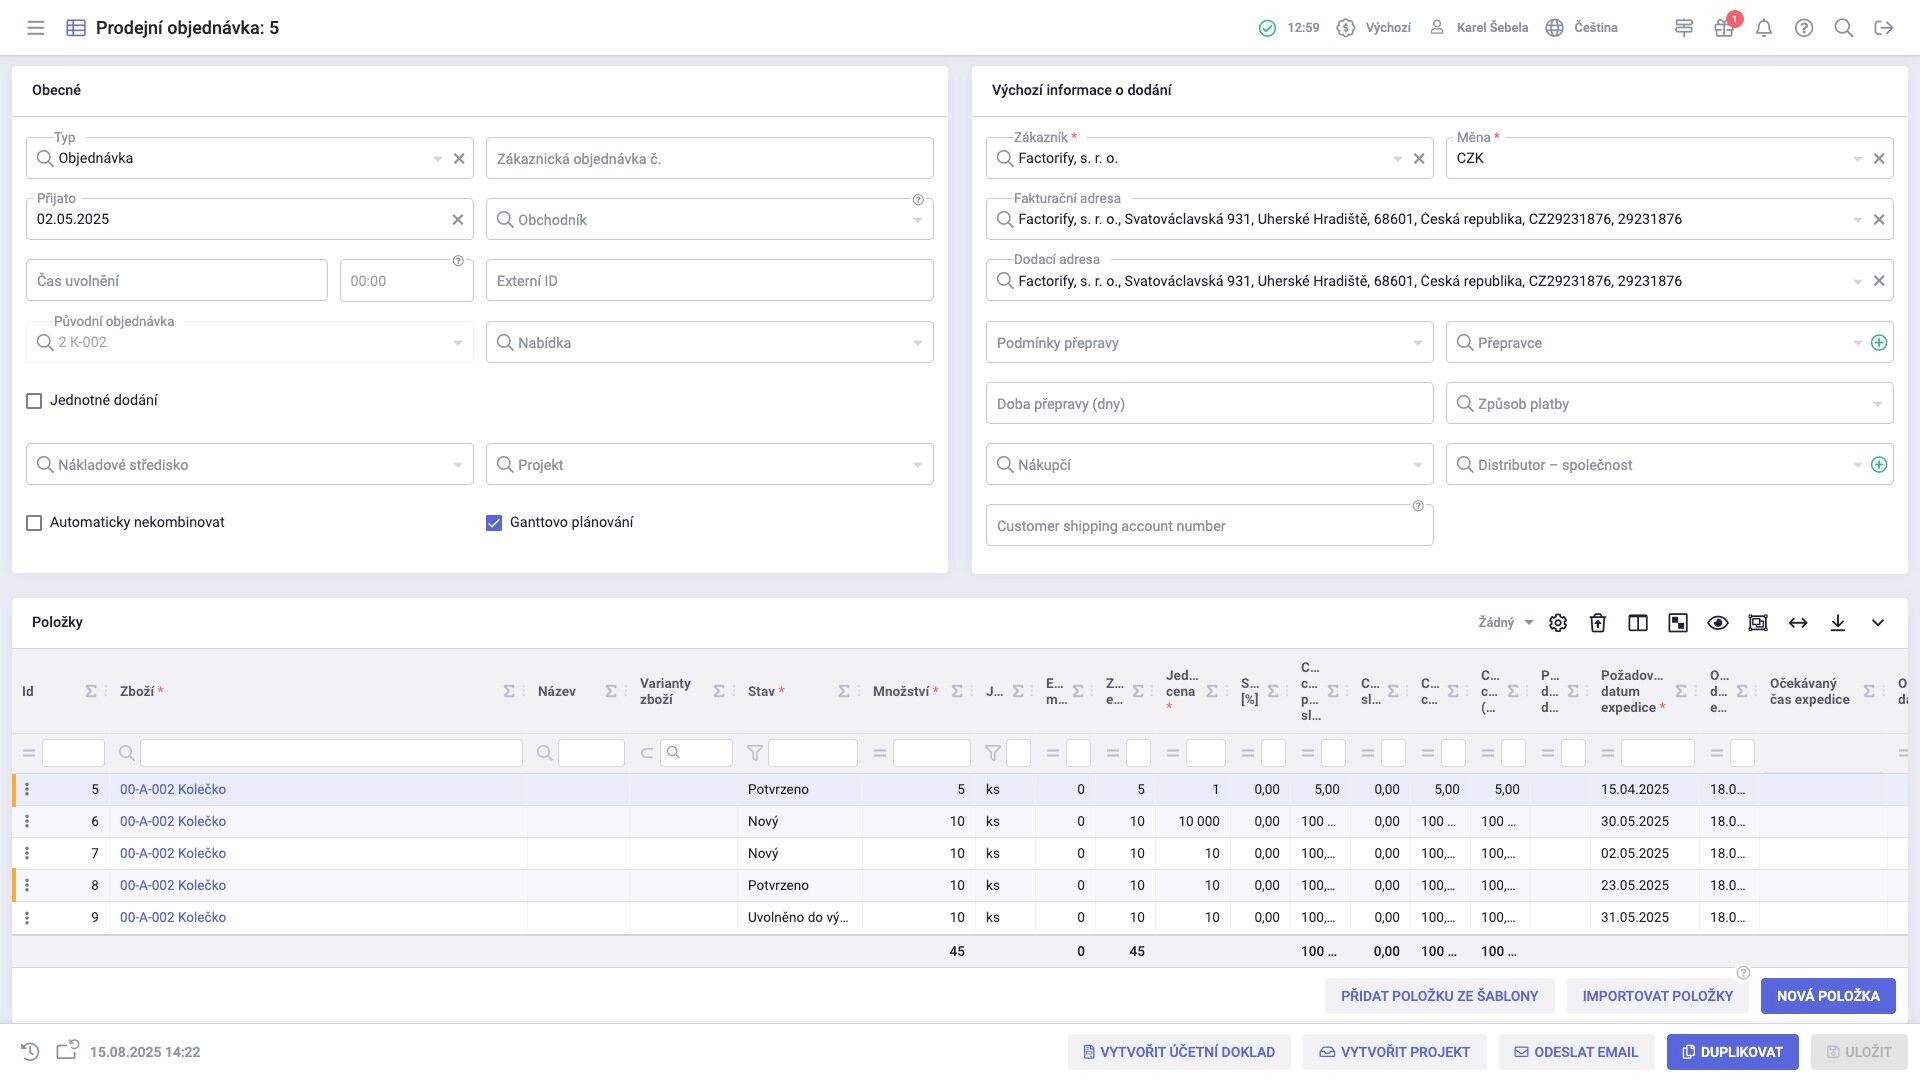Toggle the eye visibility icon in Položky
The height and width of the screenshot is (1080, 1920).
coord(1718,623)
